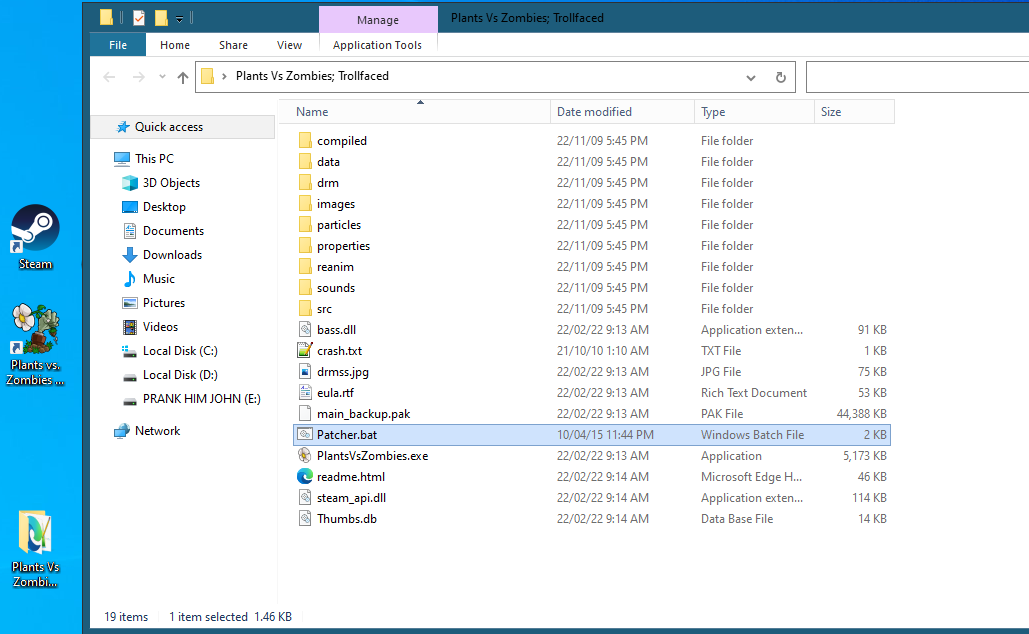Select the readme.html Edge file icon

click(304, 476)
